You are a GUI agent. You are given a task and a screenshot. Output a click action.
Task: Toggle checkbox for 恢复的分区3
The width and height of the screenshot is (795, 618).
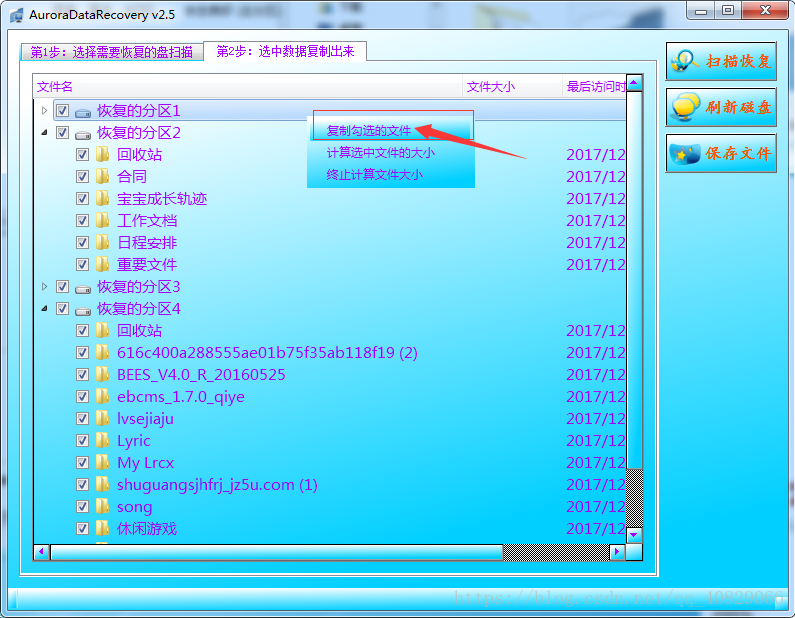tap(62, 286)
